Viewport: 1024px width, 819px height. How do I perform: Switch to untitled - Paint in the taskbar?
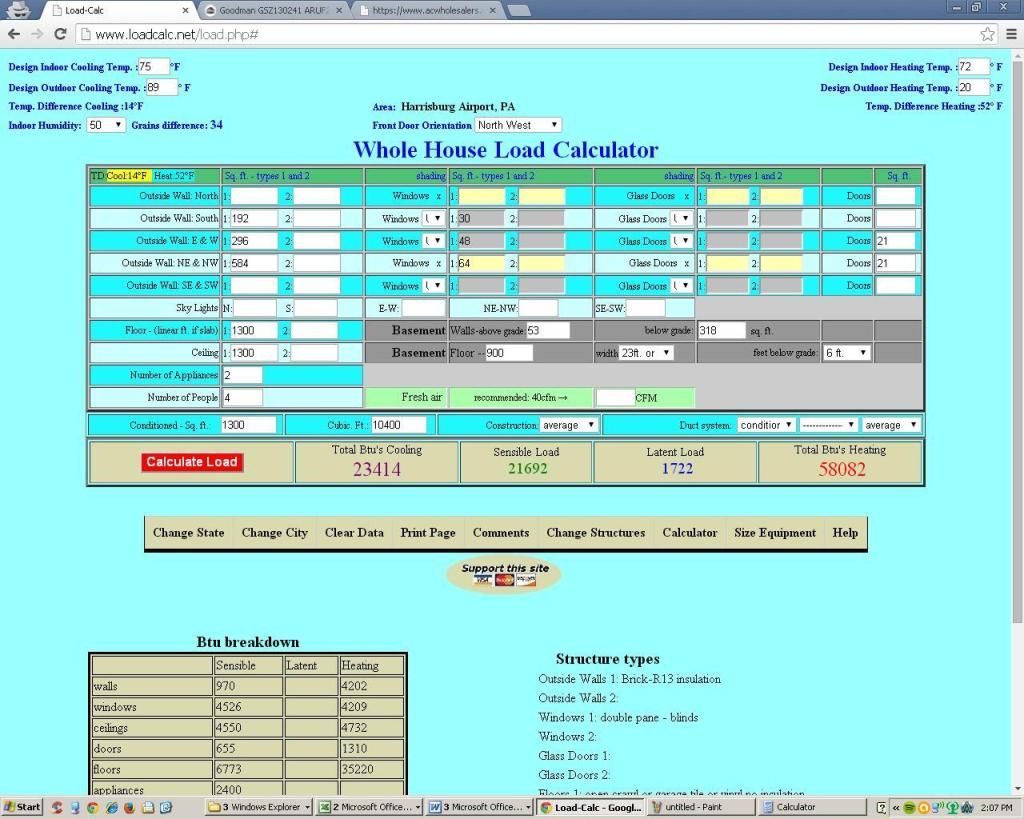[701, 807]
